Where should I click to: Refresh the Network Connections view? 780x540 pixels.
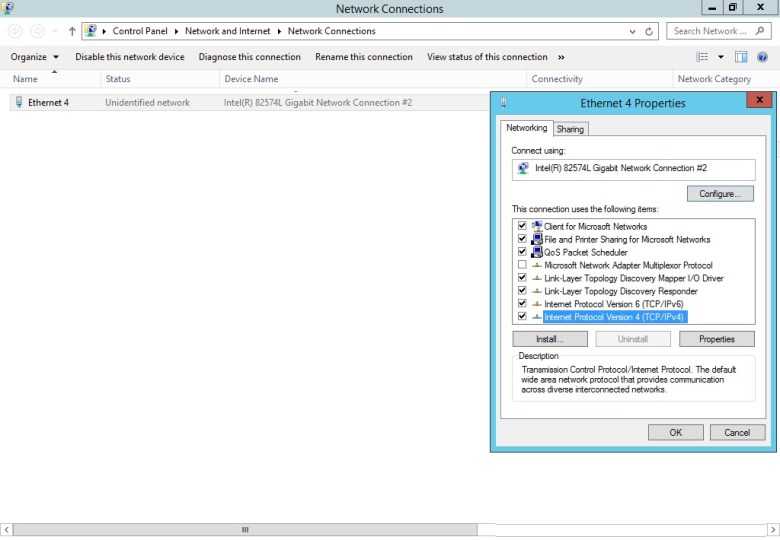[649, 31]
